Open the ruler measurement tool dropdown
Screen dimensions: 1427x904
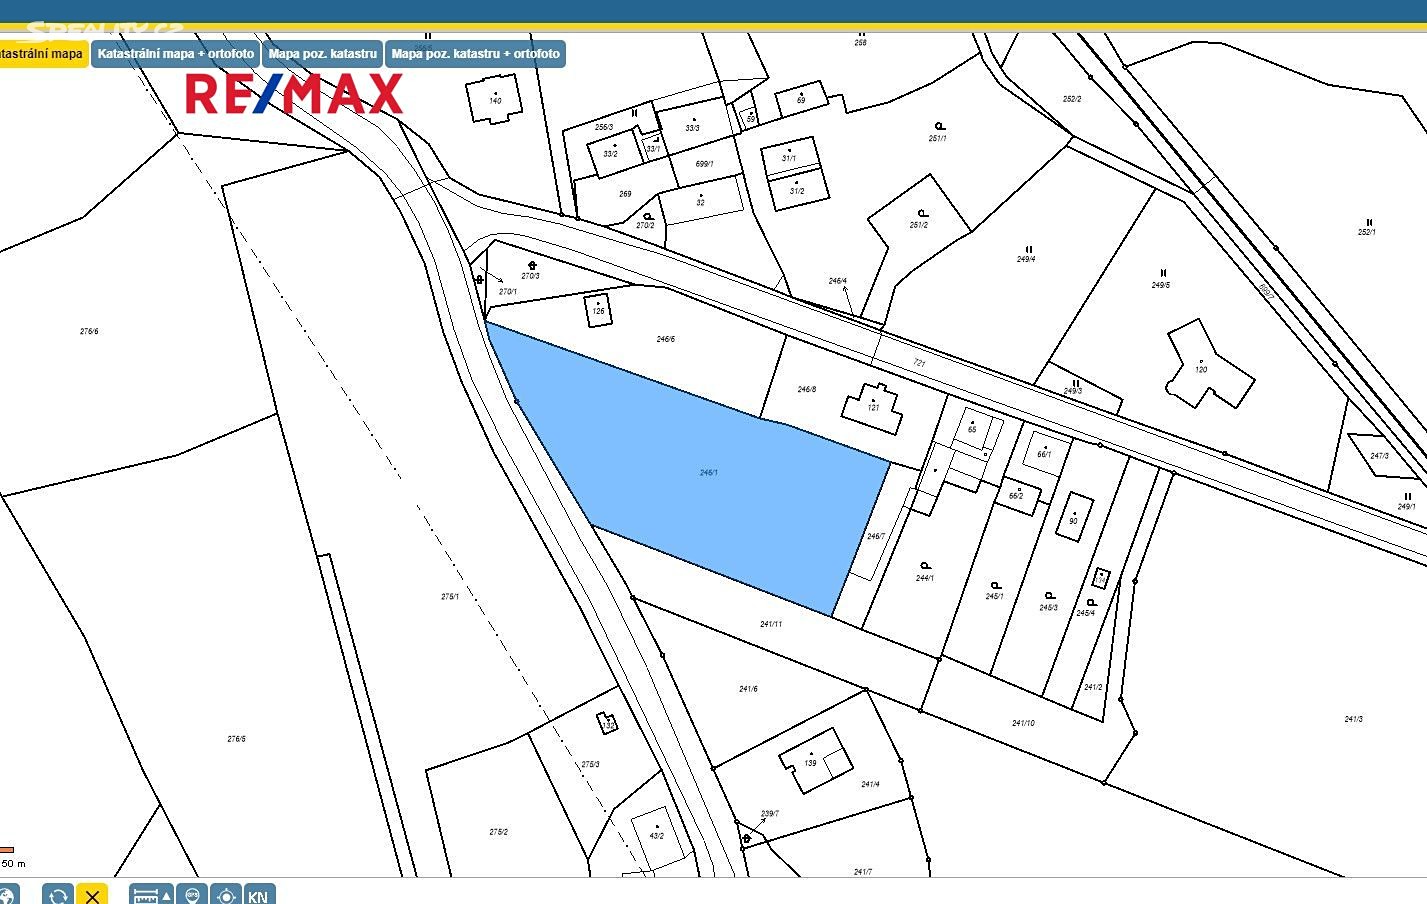click(x=152, y=895)
